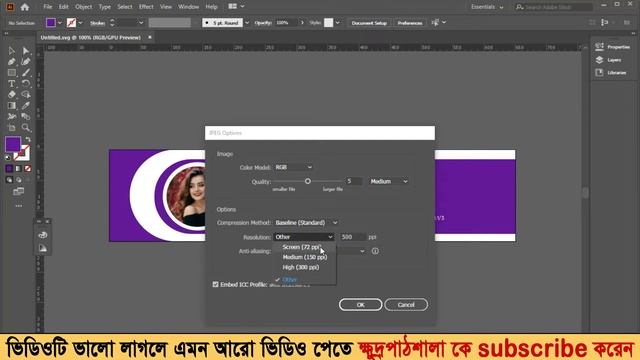
Task: Open the Compression Method dropdown
Action: 306,223
